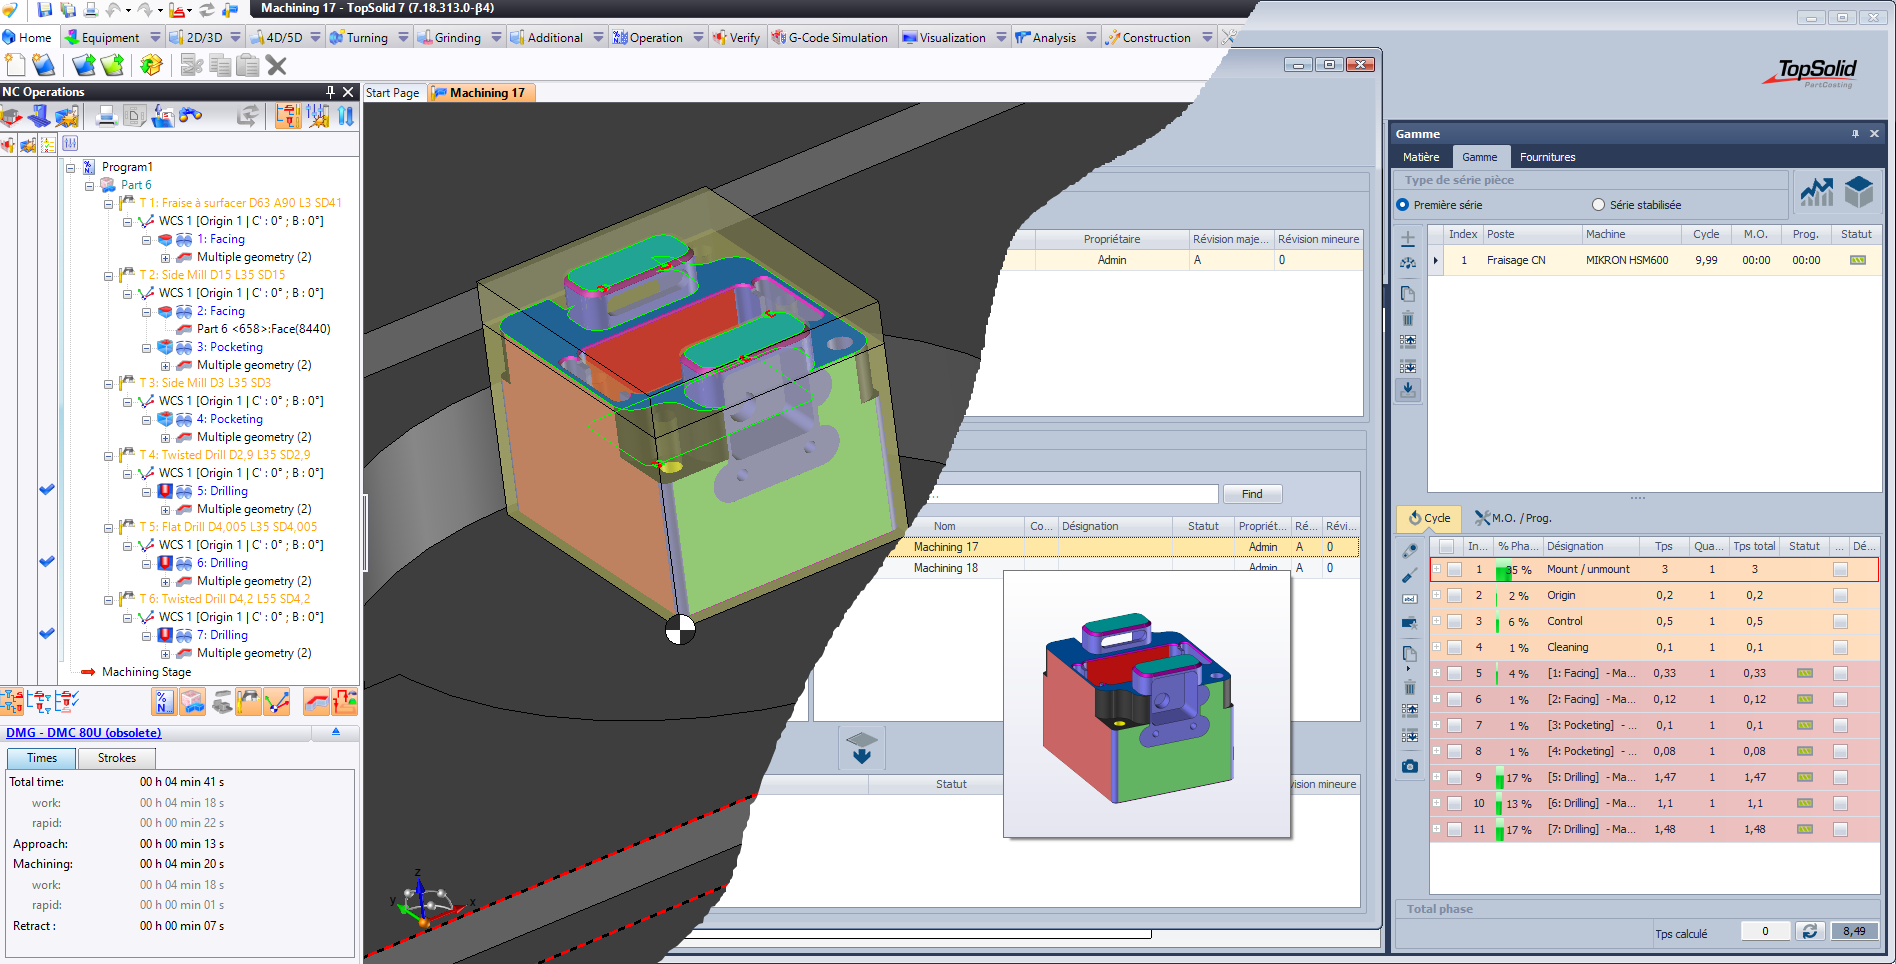1896x964 pixels.
Task: Select the Série stabilisée radio button
Action: tap(1598, 205)
